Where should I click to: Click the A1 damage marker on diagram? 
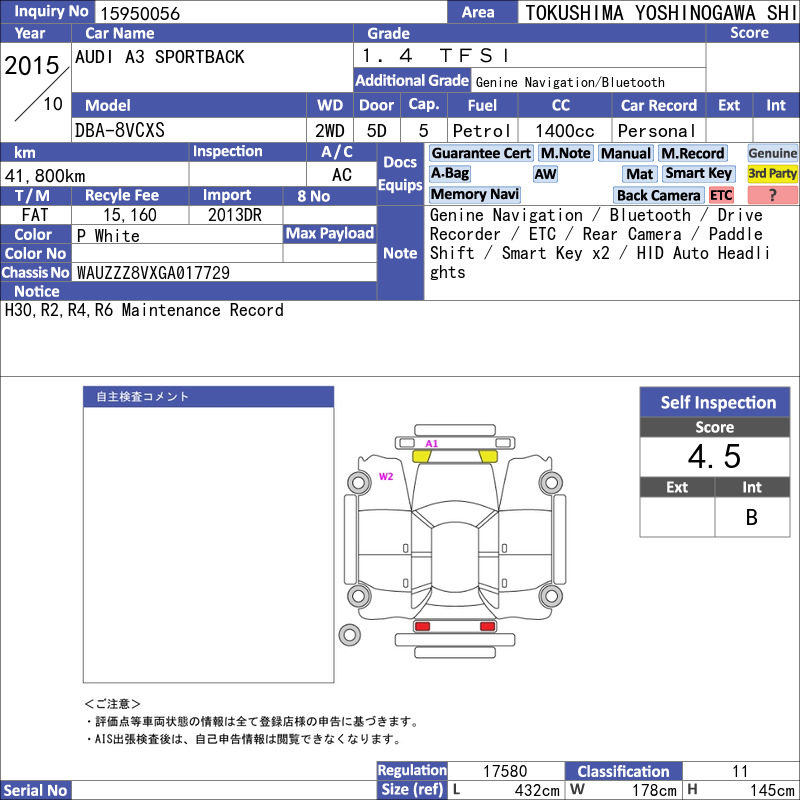[x=432, y=443]
